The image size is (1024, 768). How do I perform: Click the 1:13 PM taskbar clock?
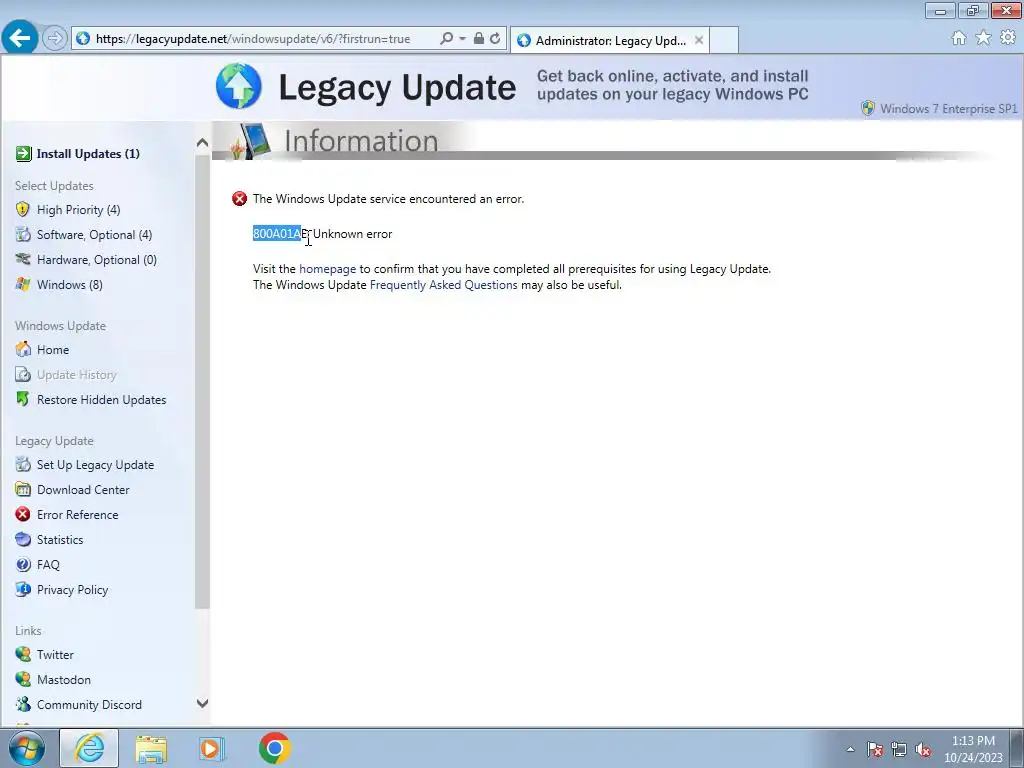coord(973,741)
